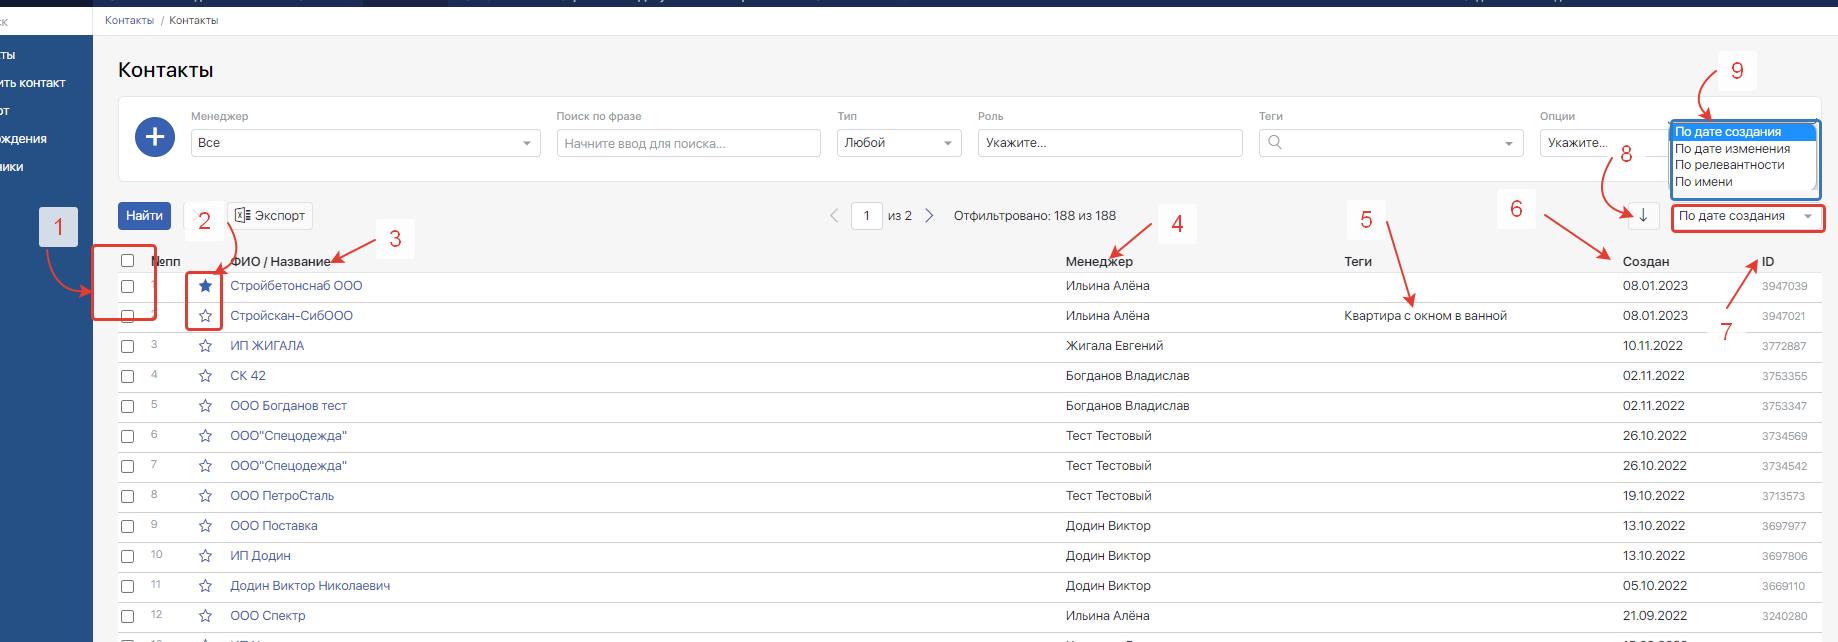Go to next page arrow
This screenshot has height=642, width=1838.
pos(929,216)
